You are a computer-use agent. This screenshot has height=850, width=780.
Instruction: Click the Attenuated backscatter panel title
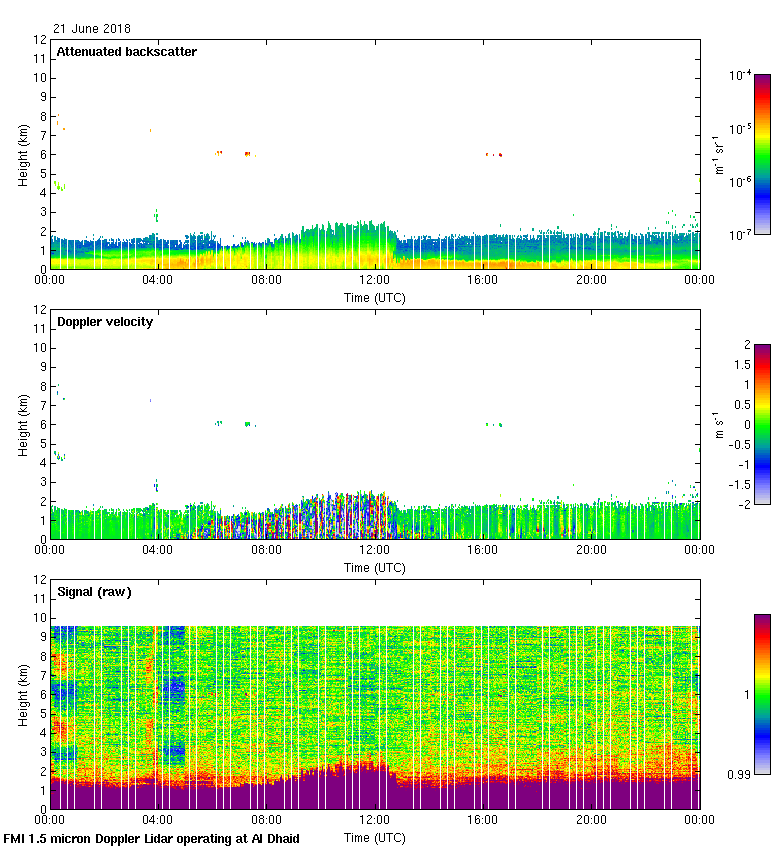tap(126, 52)
